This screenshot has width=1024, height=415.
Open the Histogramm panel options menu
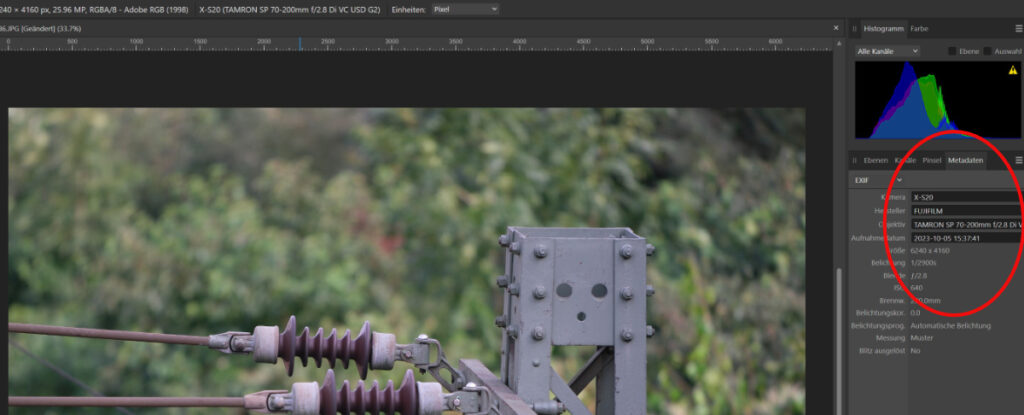[x=1019, y=29]
